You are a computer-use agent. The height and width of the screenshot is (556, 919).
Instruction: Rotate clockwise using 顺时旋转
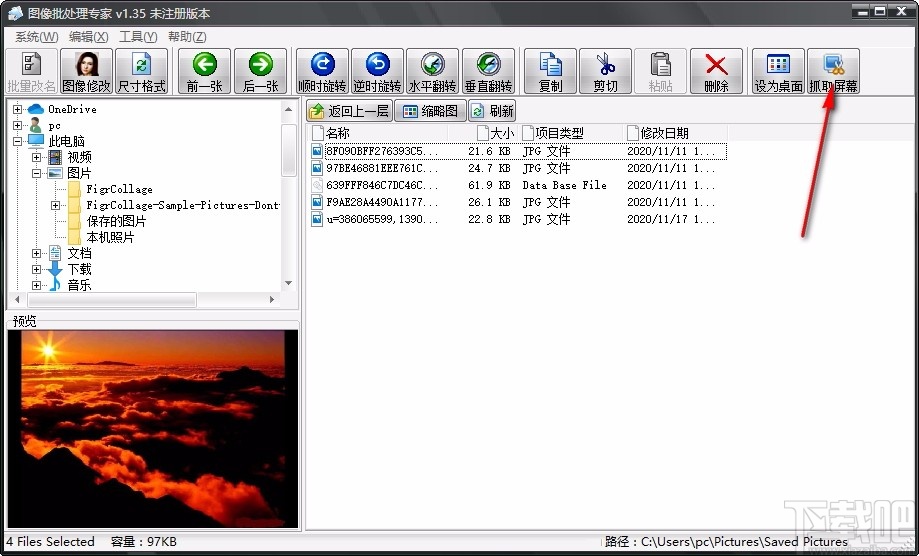pos(322,71)
